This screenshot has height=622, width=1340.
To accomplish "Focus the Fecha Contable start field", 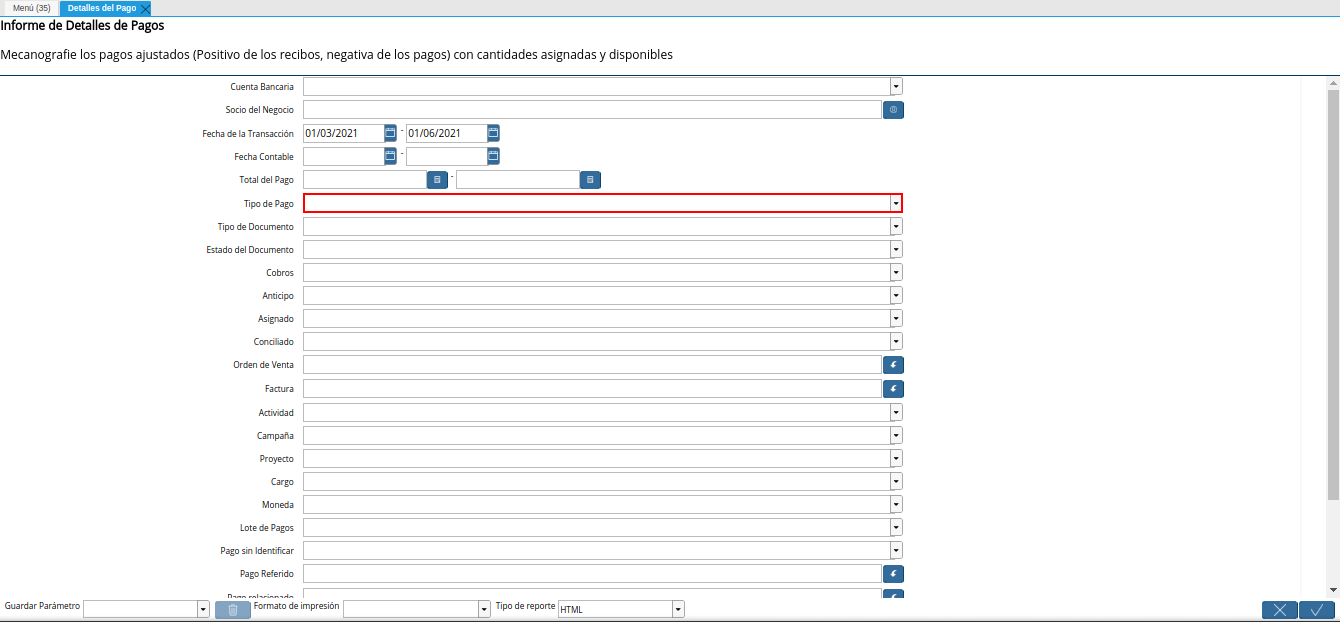I will click(343, 156).
